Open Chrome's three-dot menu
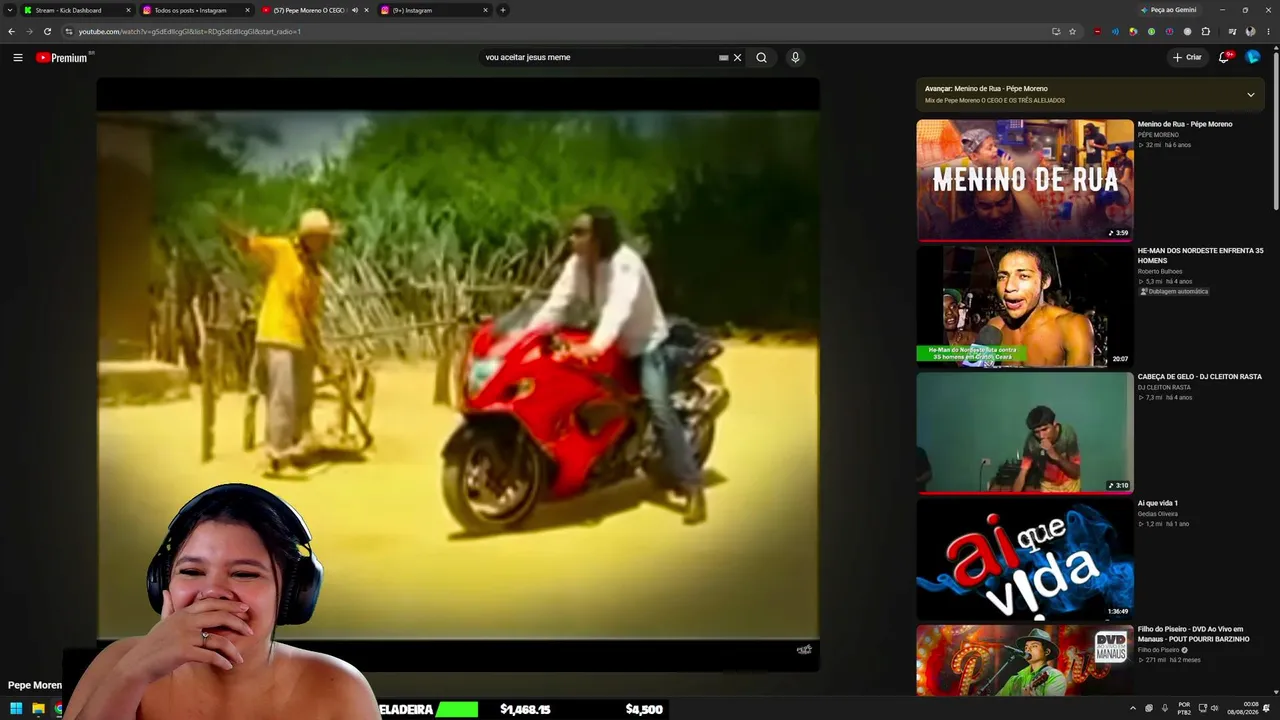The width and height of the screenshot is (1280, 720). pyautogui.click(x=1268, y=31)
